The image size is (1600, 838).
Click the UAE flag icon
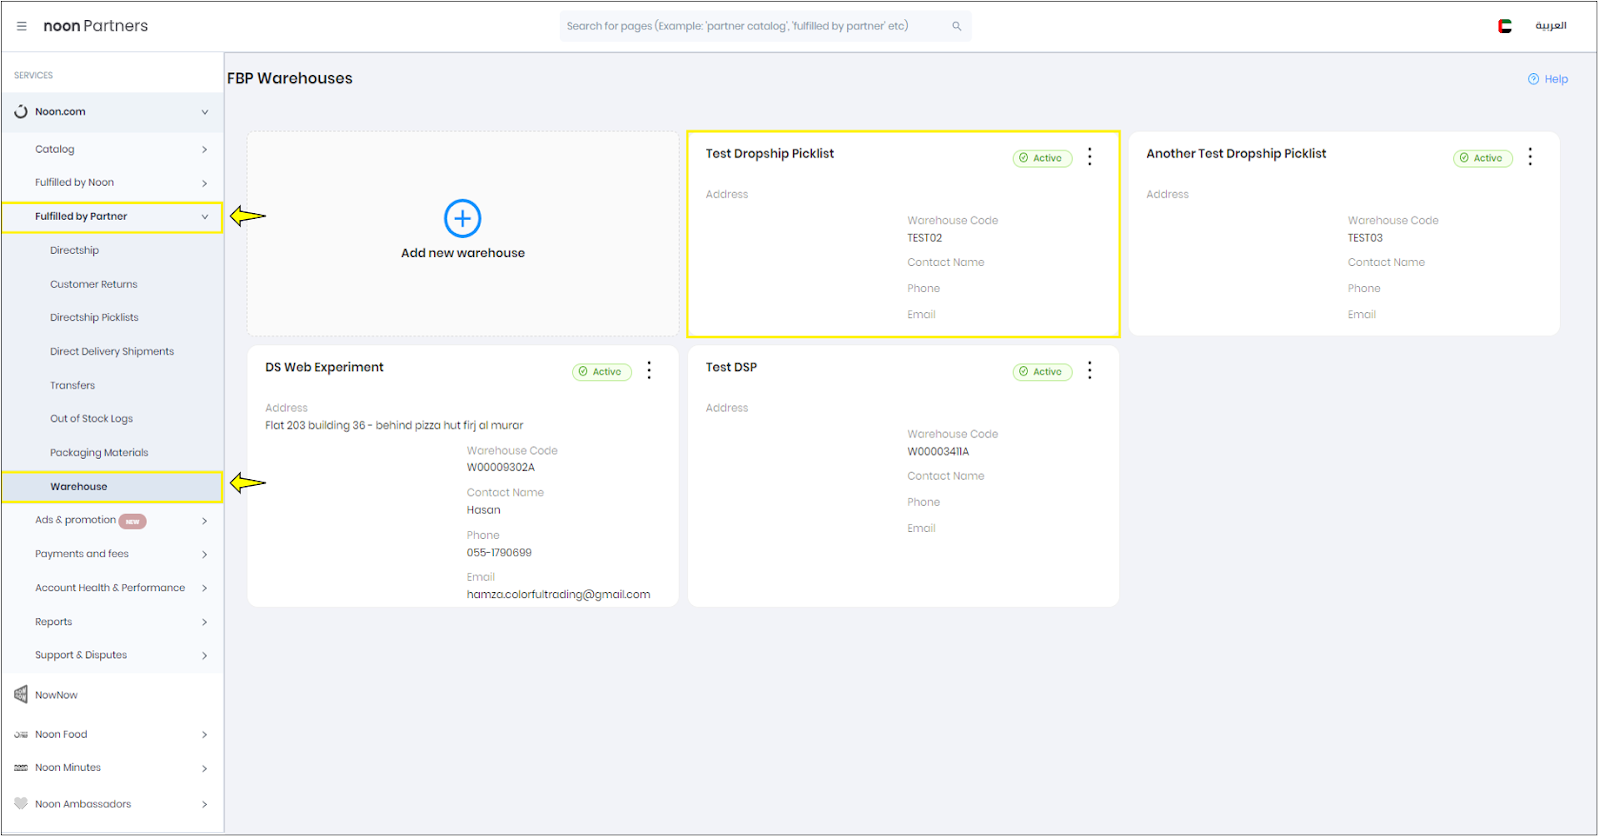[x=1505, y=26]
